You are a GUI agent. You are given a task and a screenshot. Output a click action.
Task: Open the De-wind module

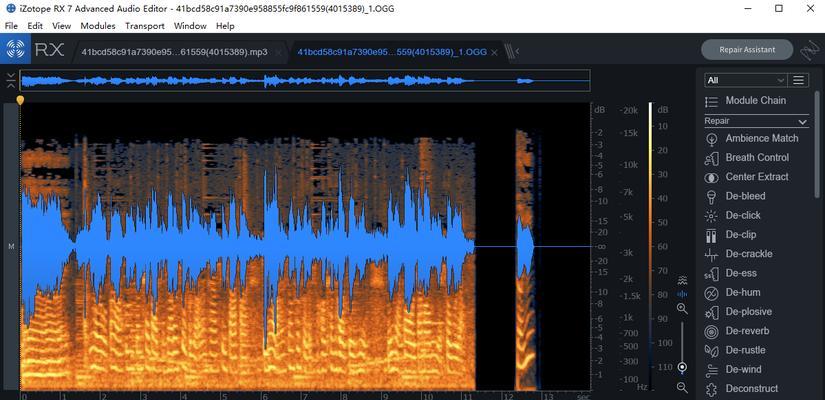tap(732, 369)
